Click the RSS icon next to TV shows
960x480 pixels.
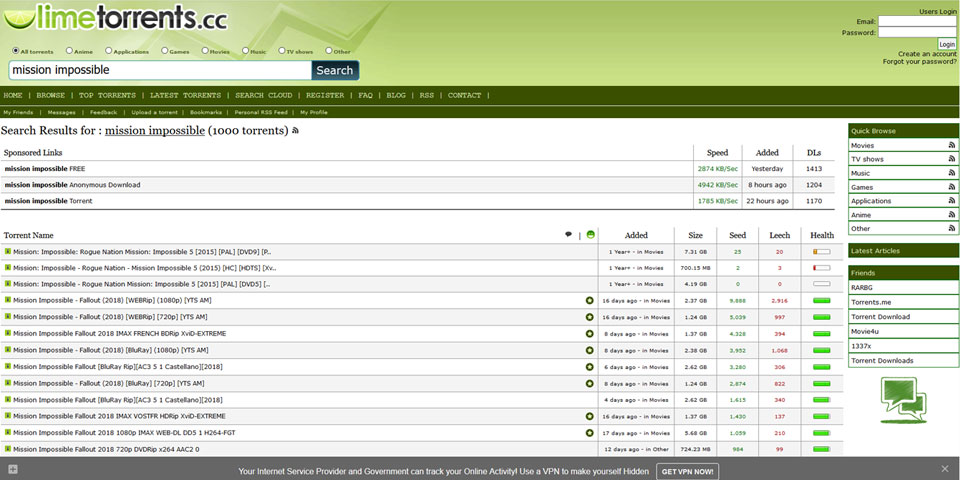point(952,159)
